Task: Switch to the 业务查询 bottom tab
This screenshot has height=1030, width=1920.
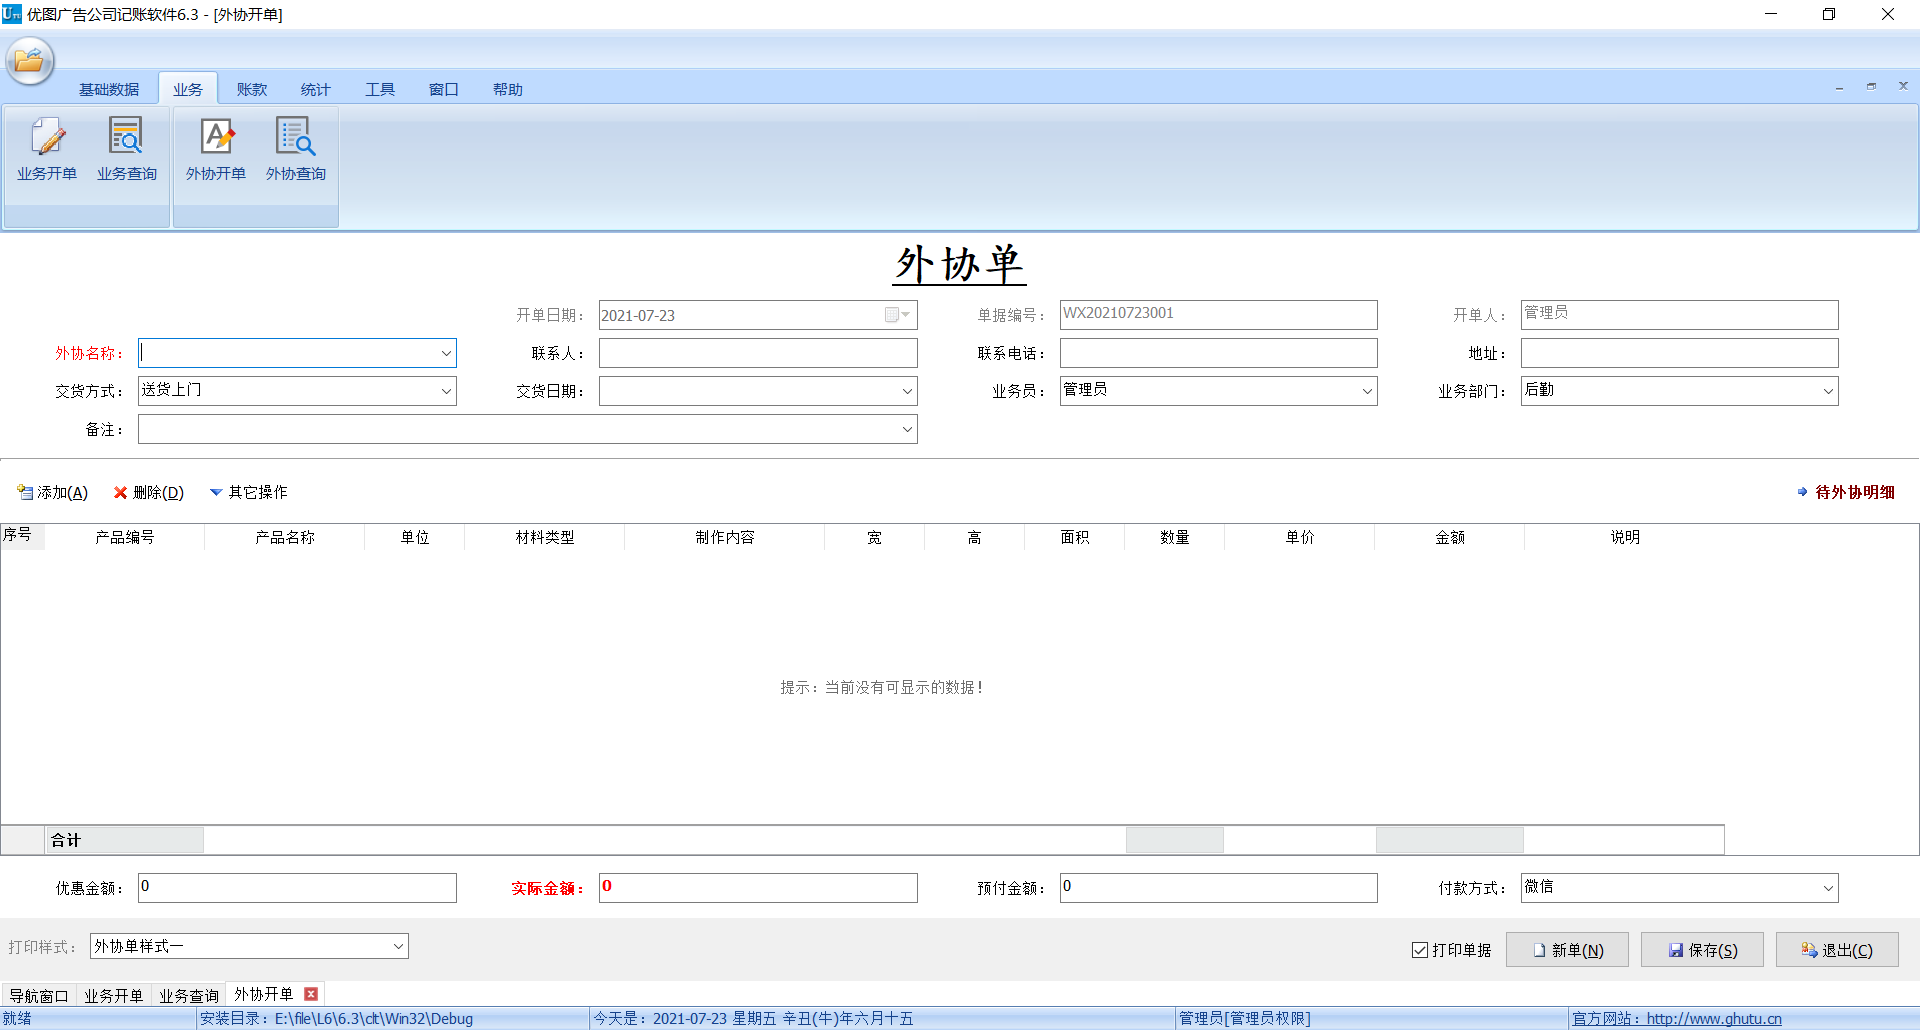Action: point(189,996)
